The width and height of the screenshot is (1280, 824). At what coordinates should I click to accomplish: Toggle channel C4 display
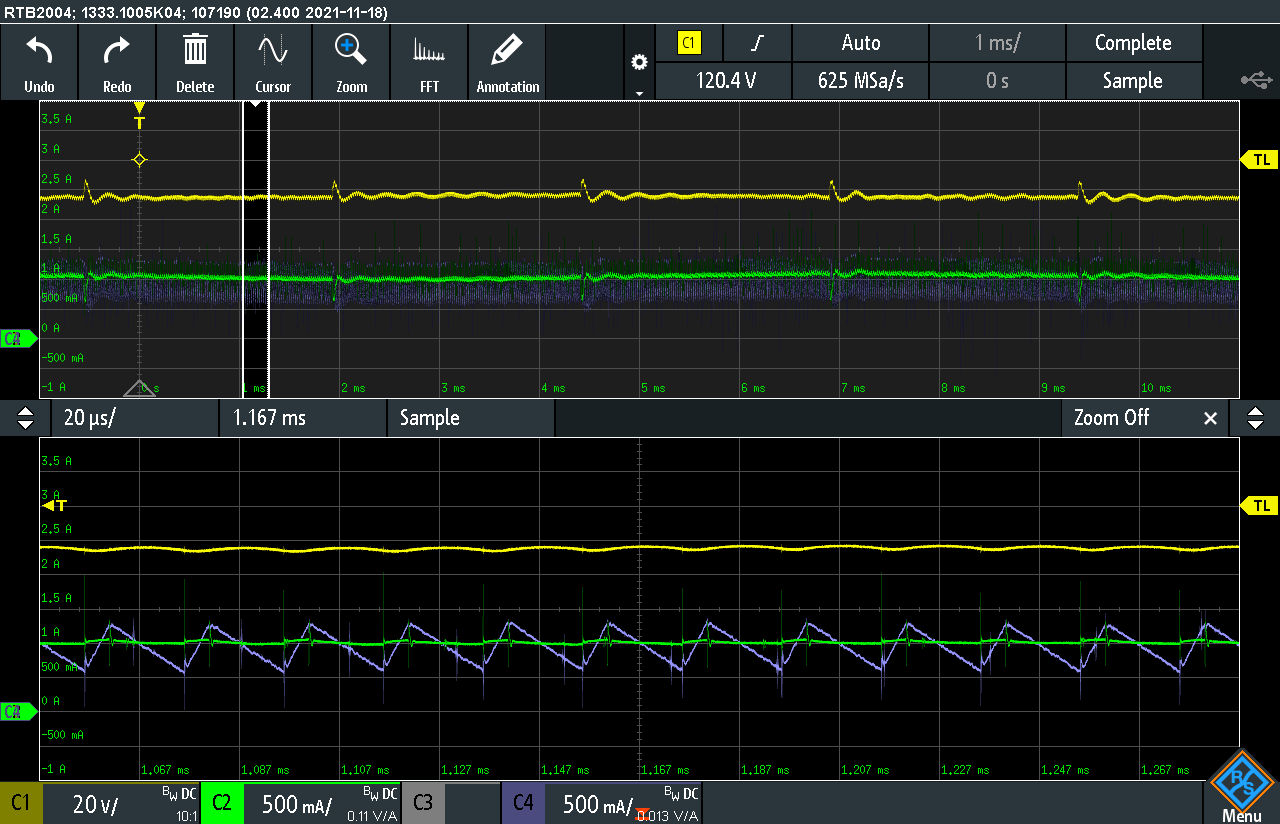pyautogui.click(x=522, y=803)
